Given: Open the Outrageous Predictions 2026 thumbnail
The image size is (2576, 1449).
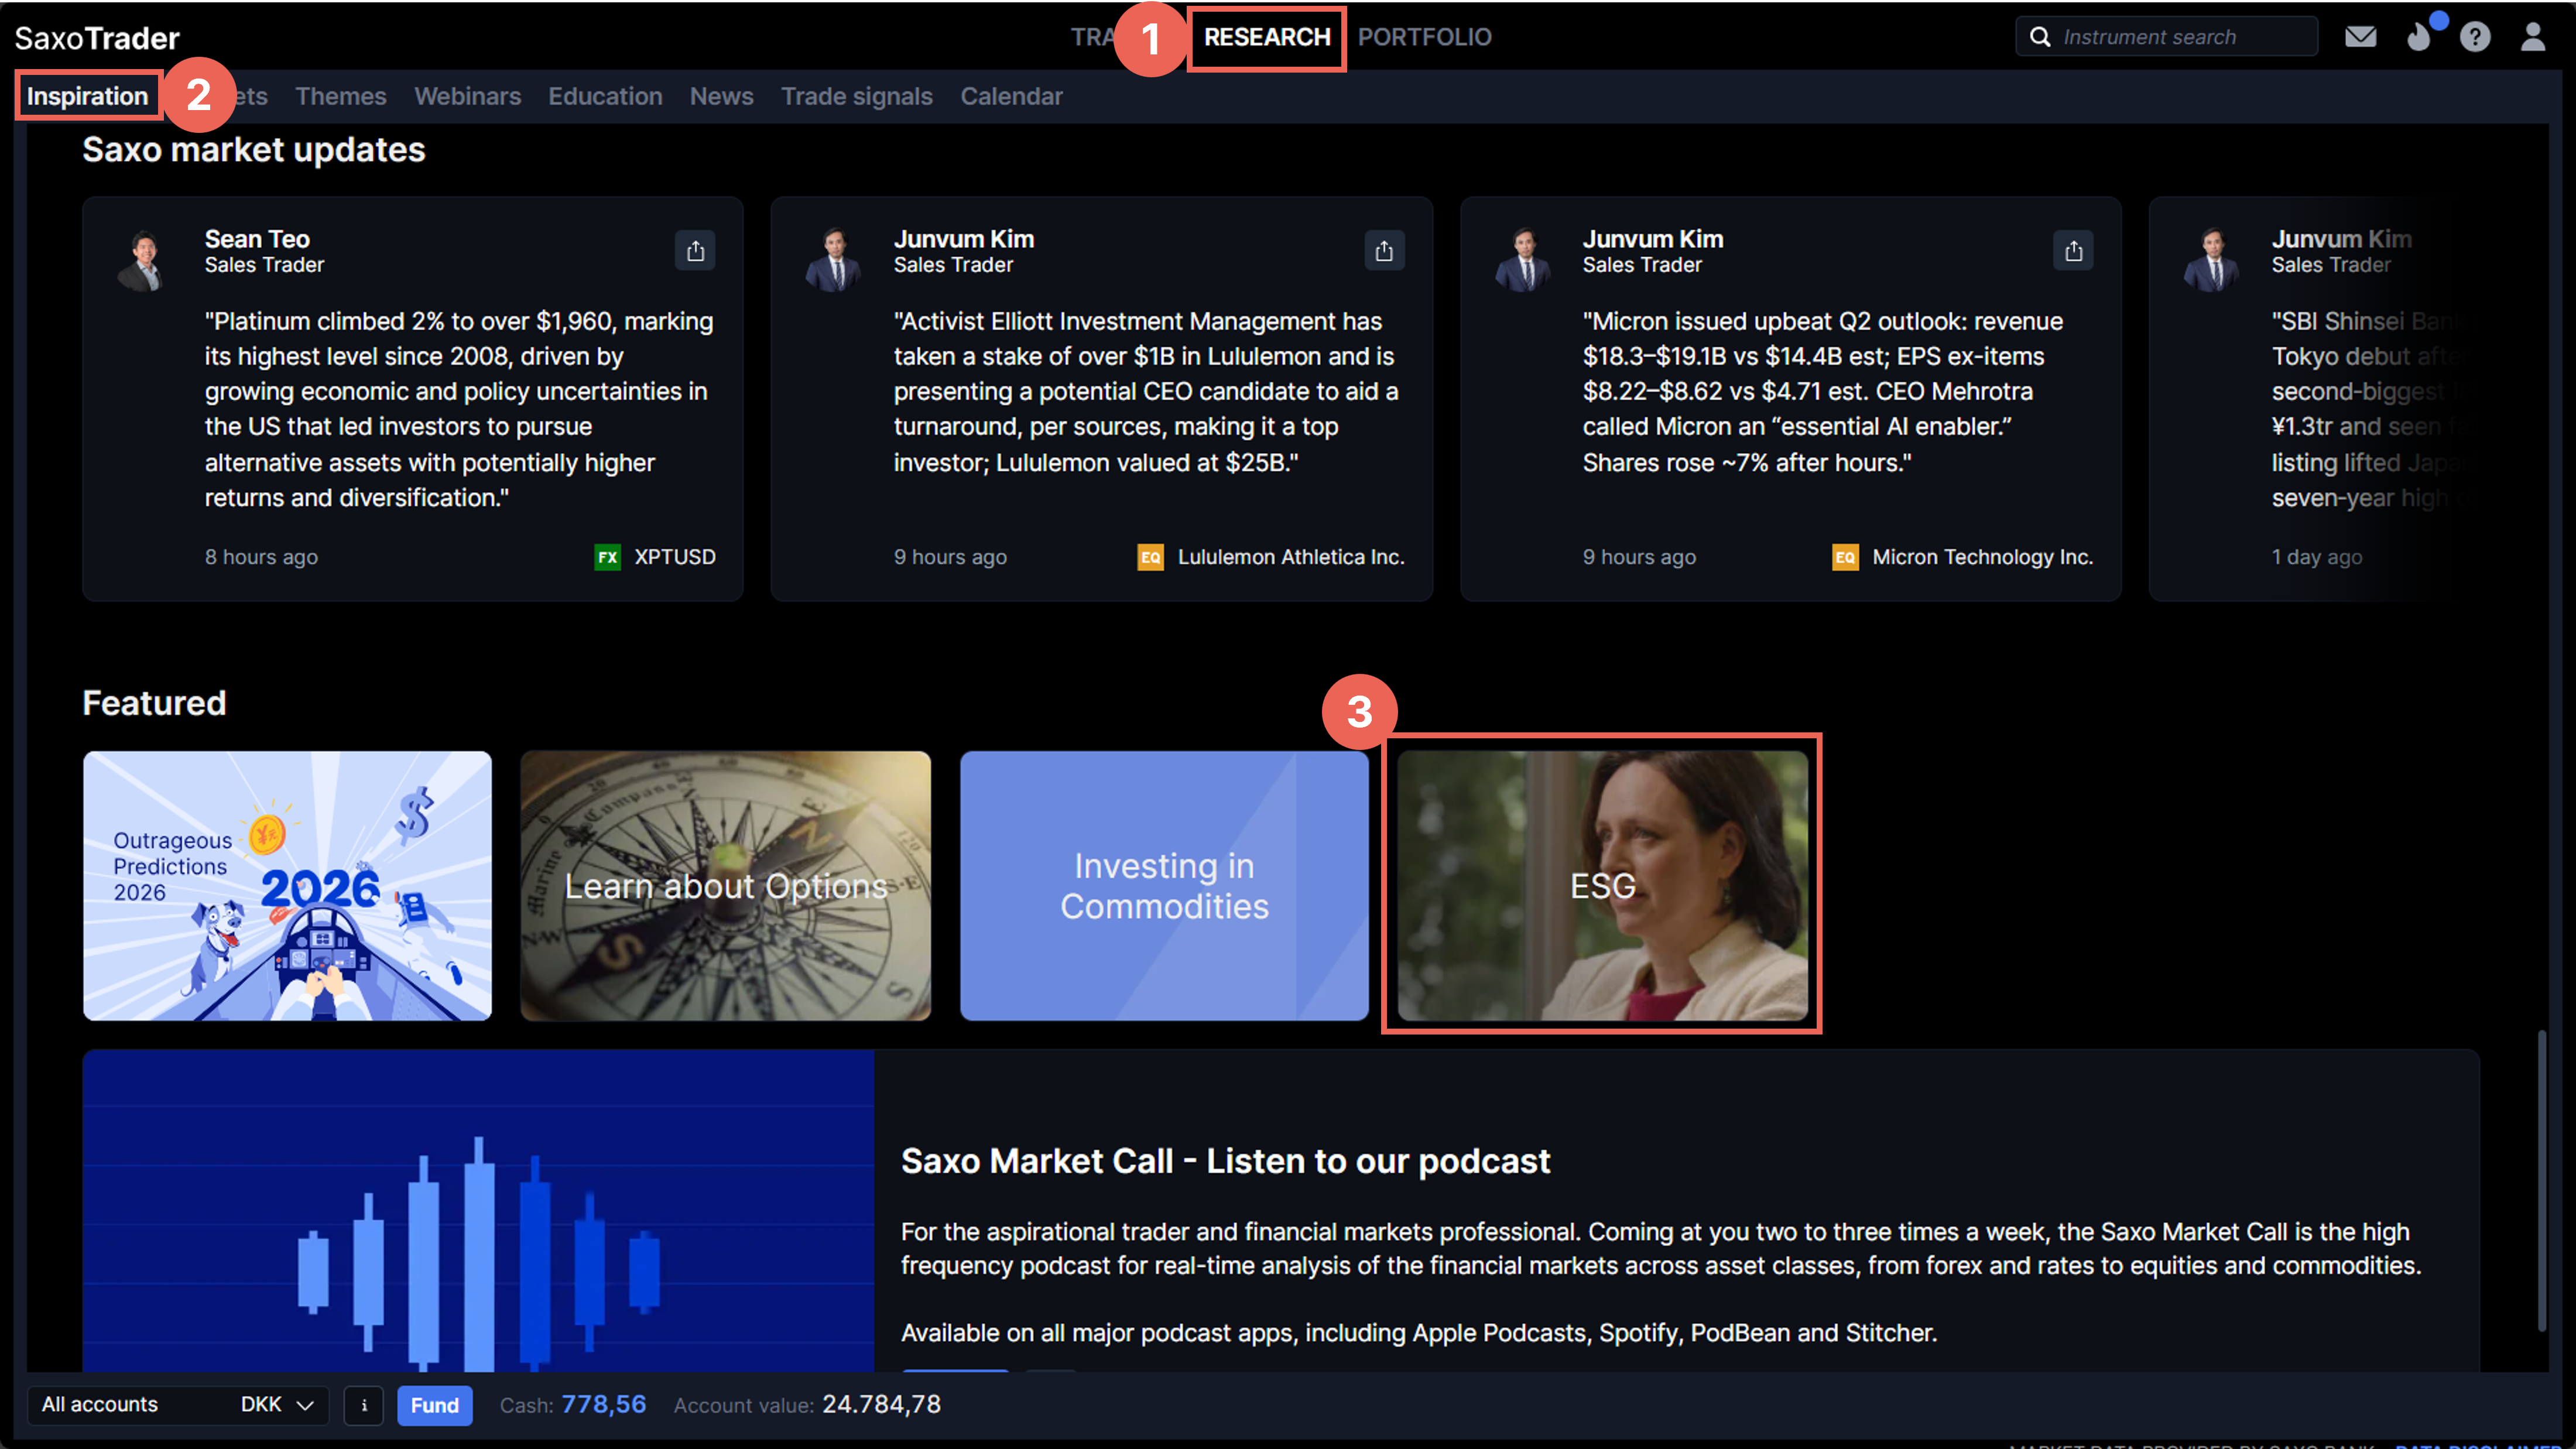Looking at the screenshot, I should coord(287,886).
